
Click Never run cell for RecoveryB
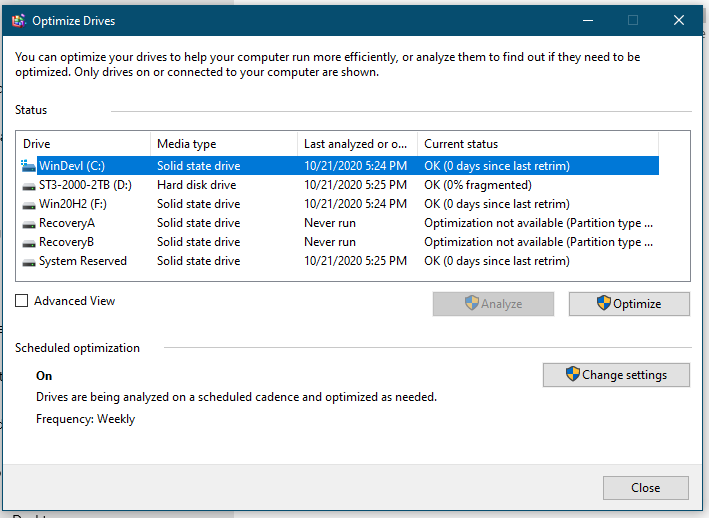(330, 242)
